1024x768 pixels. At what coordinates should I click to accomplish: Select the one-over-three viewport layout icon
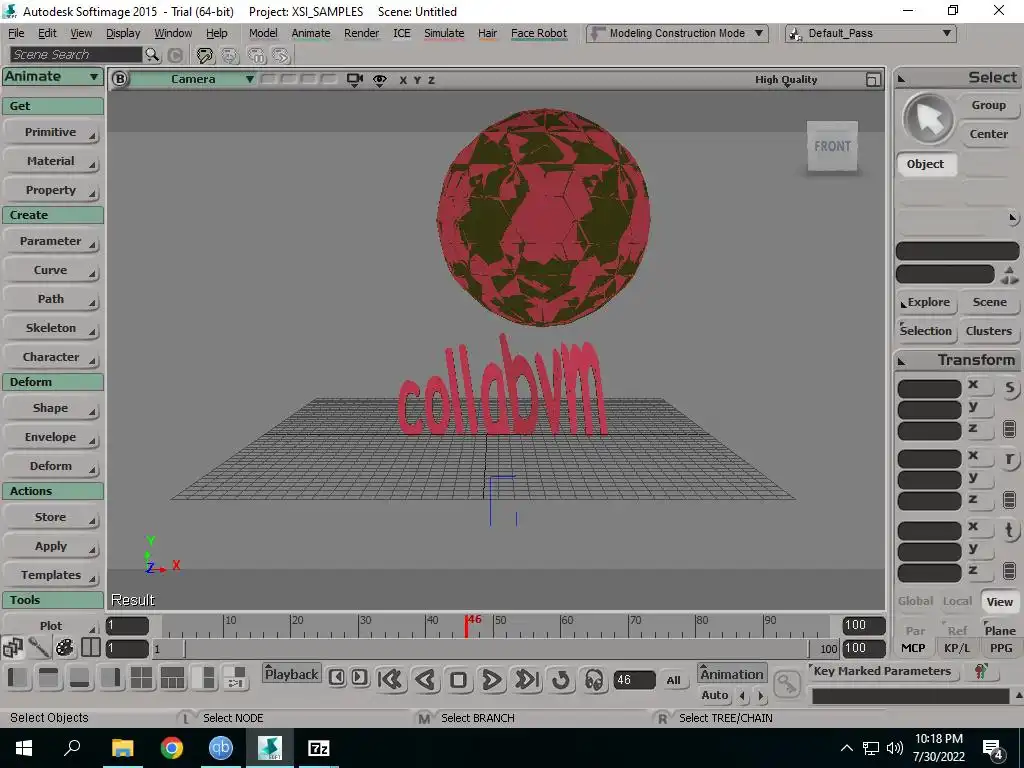coord(172,678)
